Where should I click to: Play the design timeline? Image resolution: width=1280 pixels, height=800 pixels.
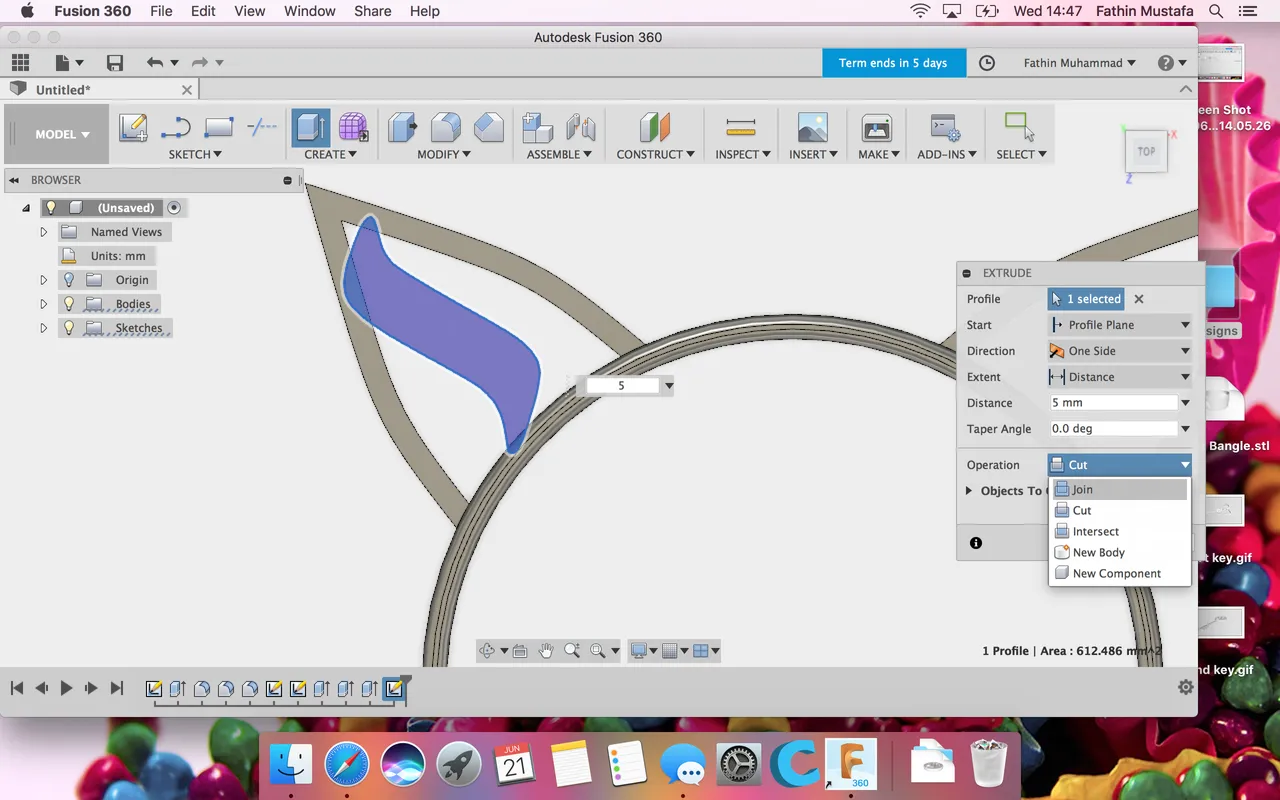coord(66,688)
